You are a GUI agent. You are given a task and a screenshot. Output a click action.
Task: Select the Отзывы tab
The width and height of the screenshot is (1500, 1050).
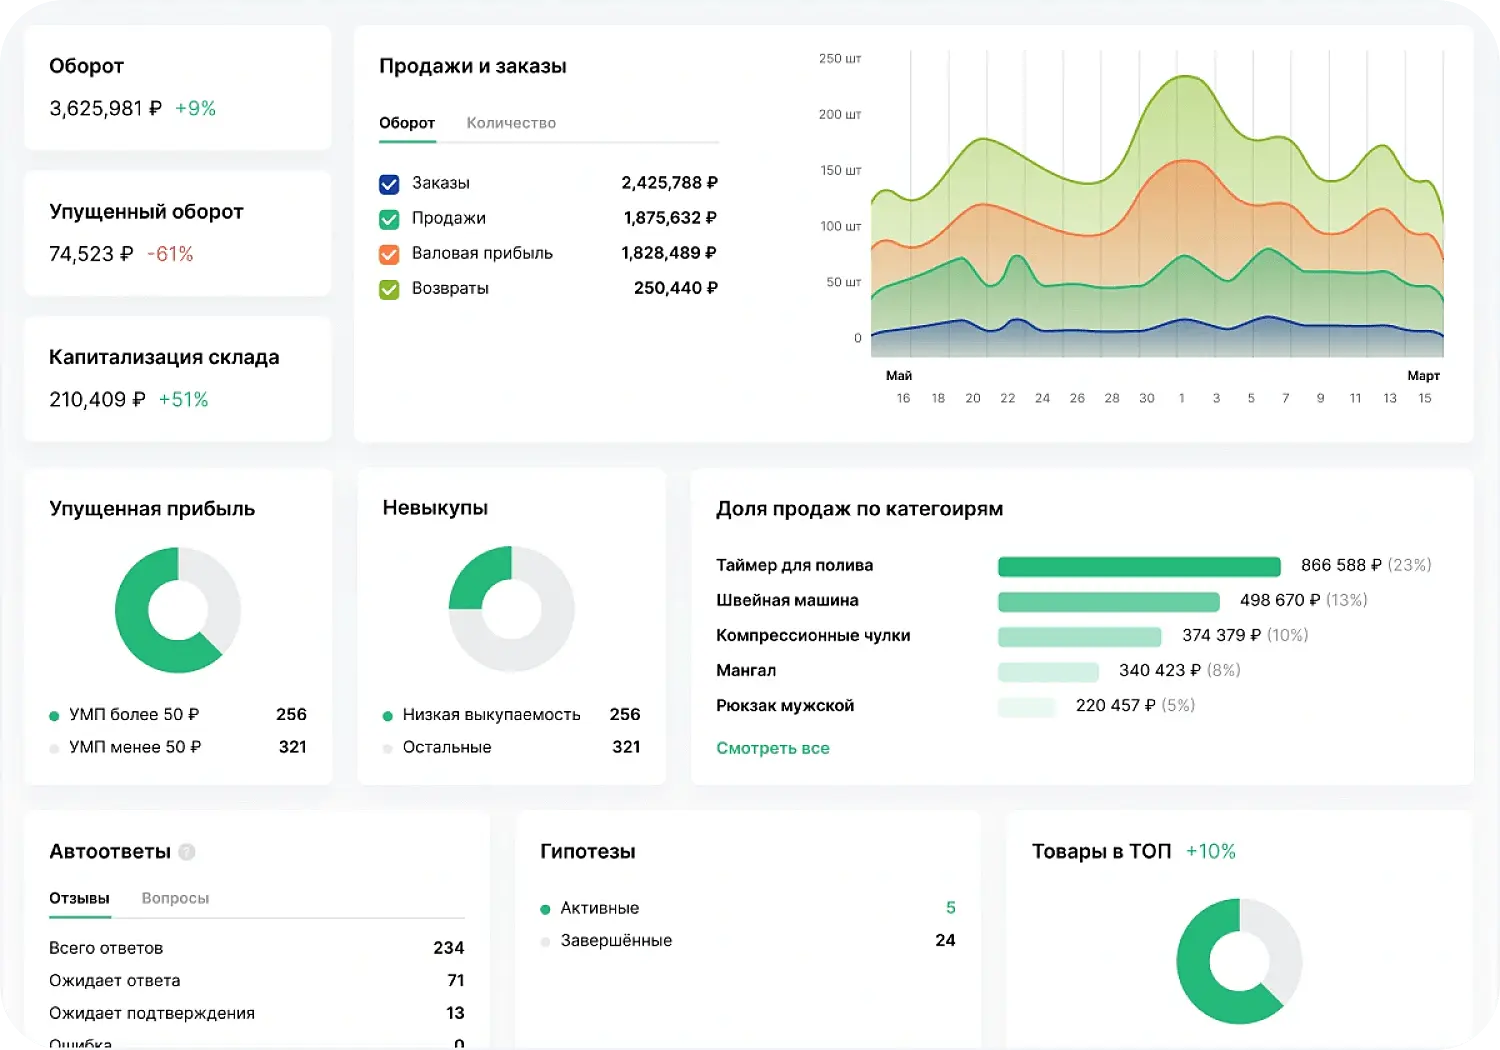coord(79,898)
